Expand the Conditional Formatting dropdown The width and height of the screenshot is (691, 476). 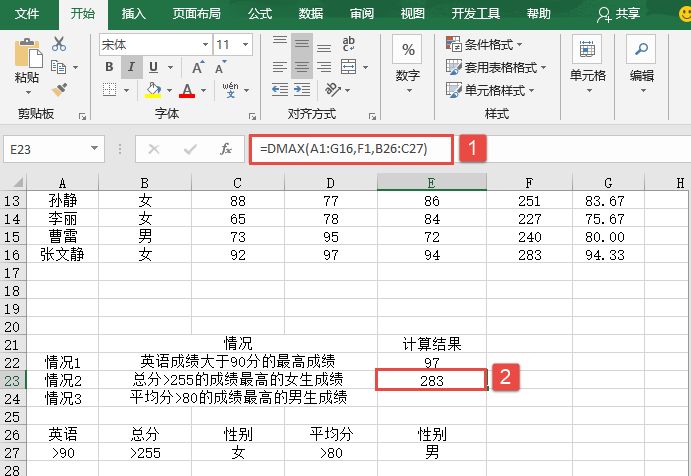coord(500,44)
